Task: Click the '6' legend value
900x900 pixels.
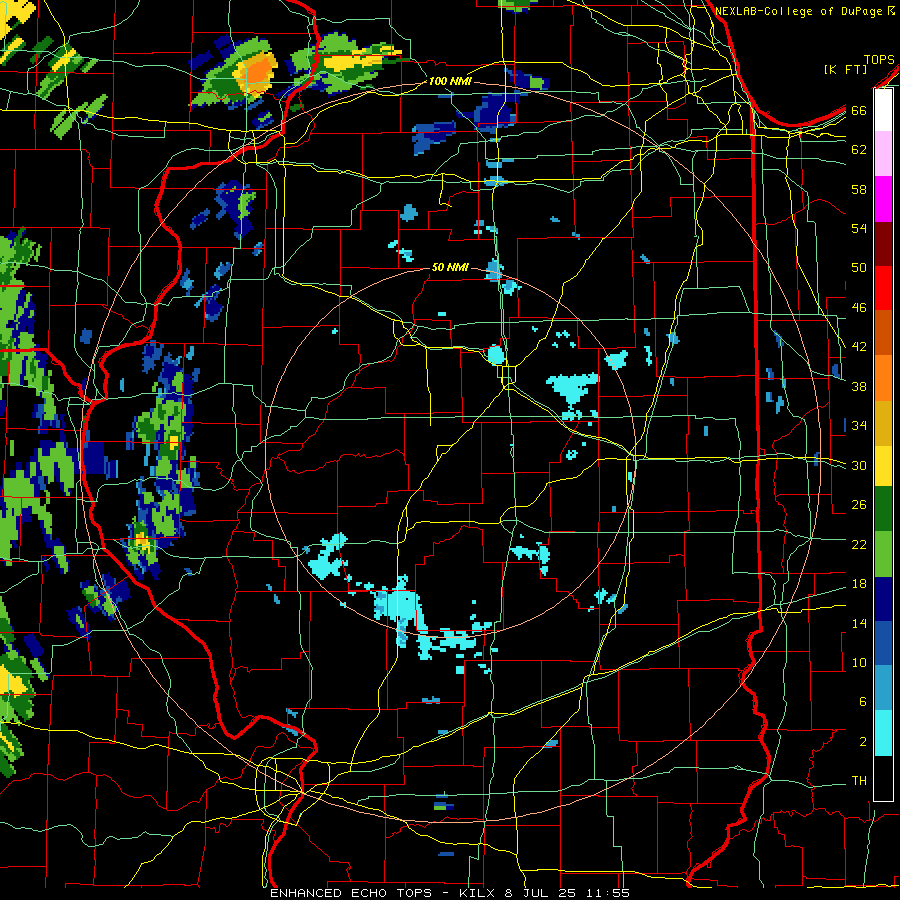Action: click(x=863, y=702)
